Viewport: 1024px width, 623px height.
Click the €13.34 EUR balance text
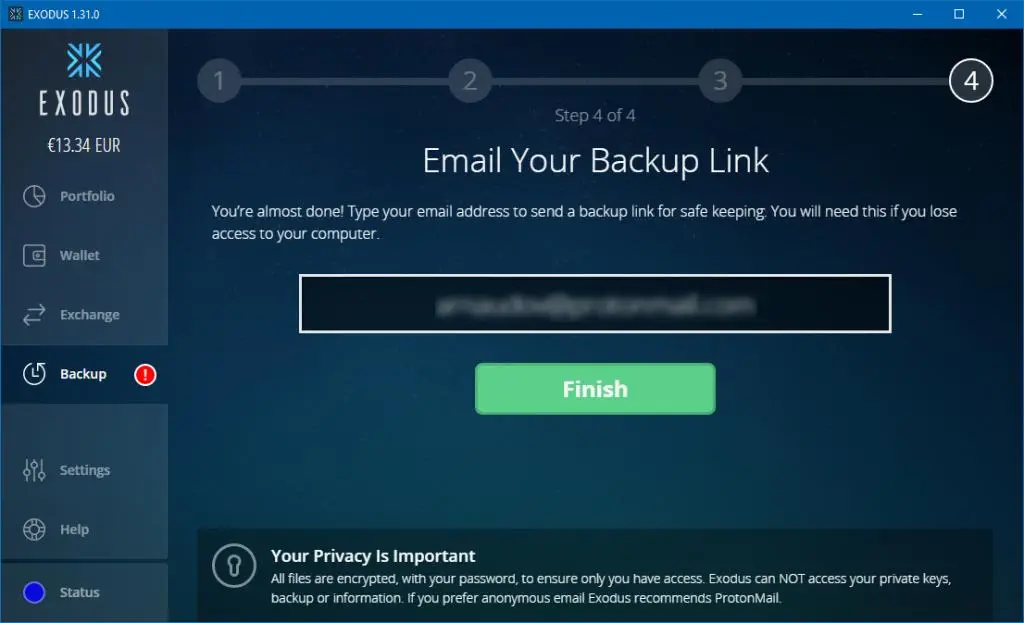[x=84, y=145]
